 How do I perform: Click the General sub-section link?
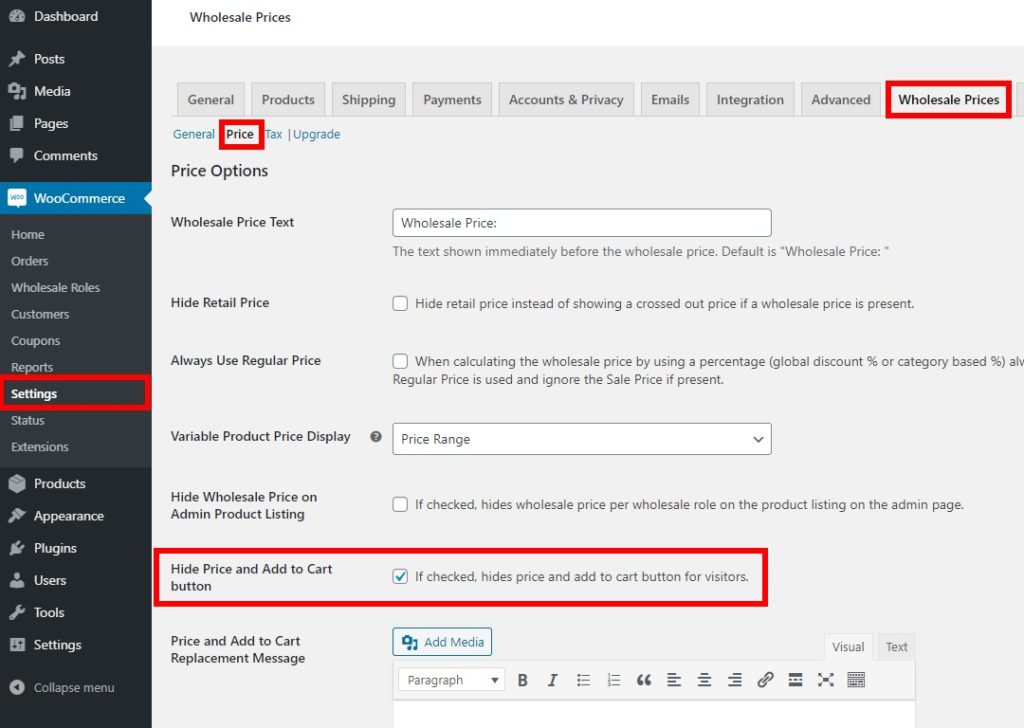[x=193, y=134]
